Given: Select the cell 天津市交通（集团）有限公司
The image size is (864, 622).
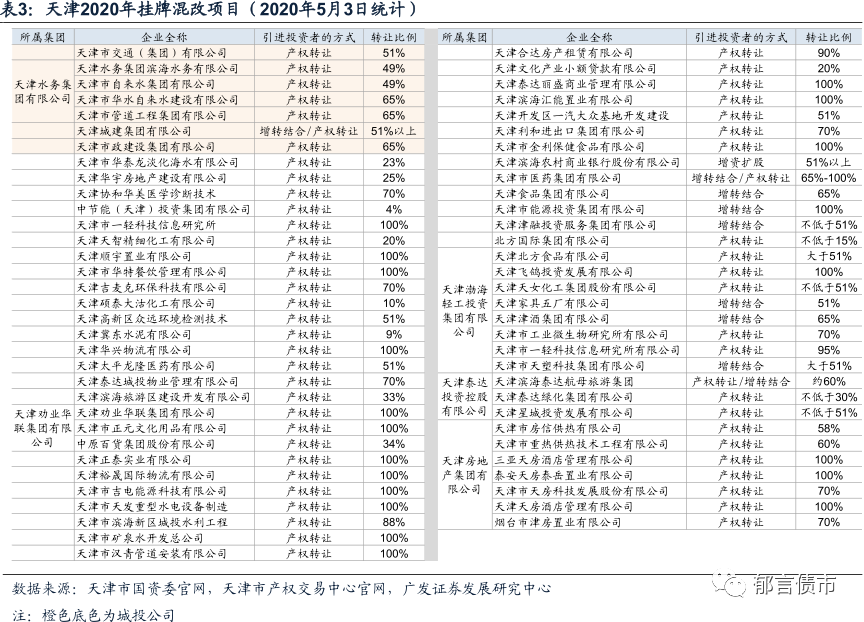Looking at the screenshot, I should click(152, 53).
